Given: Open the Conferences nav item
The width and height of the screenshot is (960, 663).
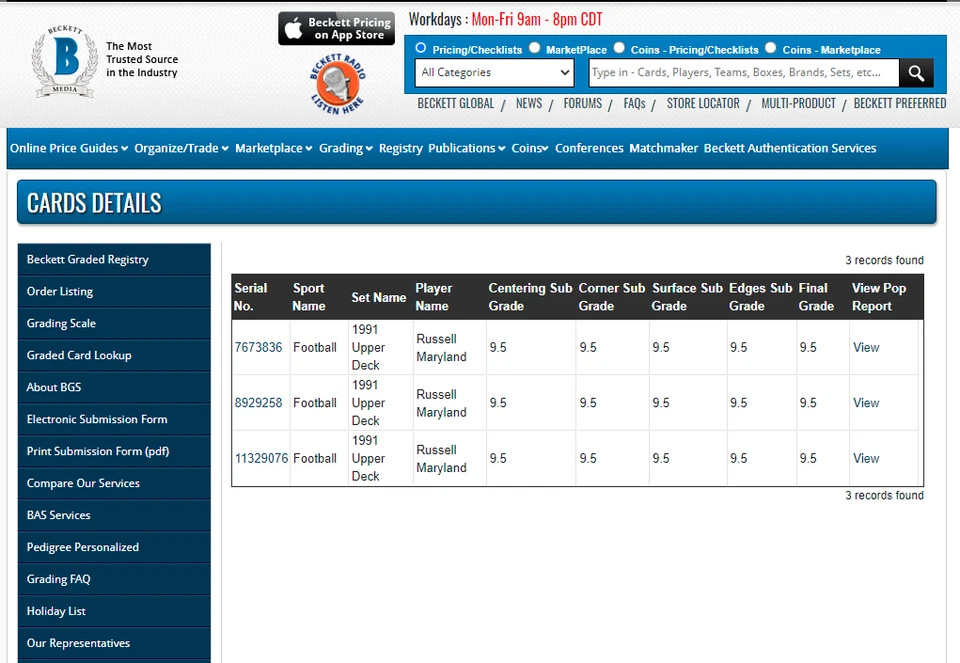Looking at the screenshot, I should 589,148.
